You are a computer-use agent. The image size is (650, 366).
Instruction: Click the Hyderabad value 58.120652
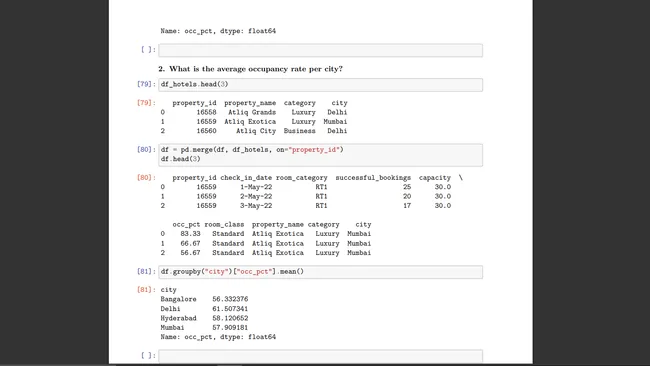230,318
